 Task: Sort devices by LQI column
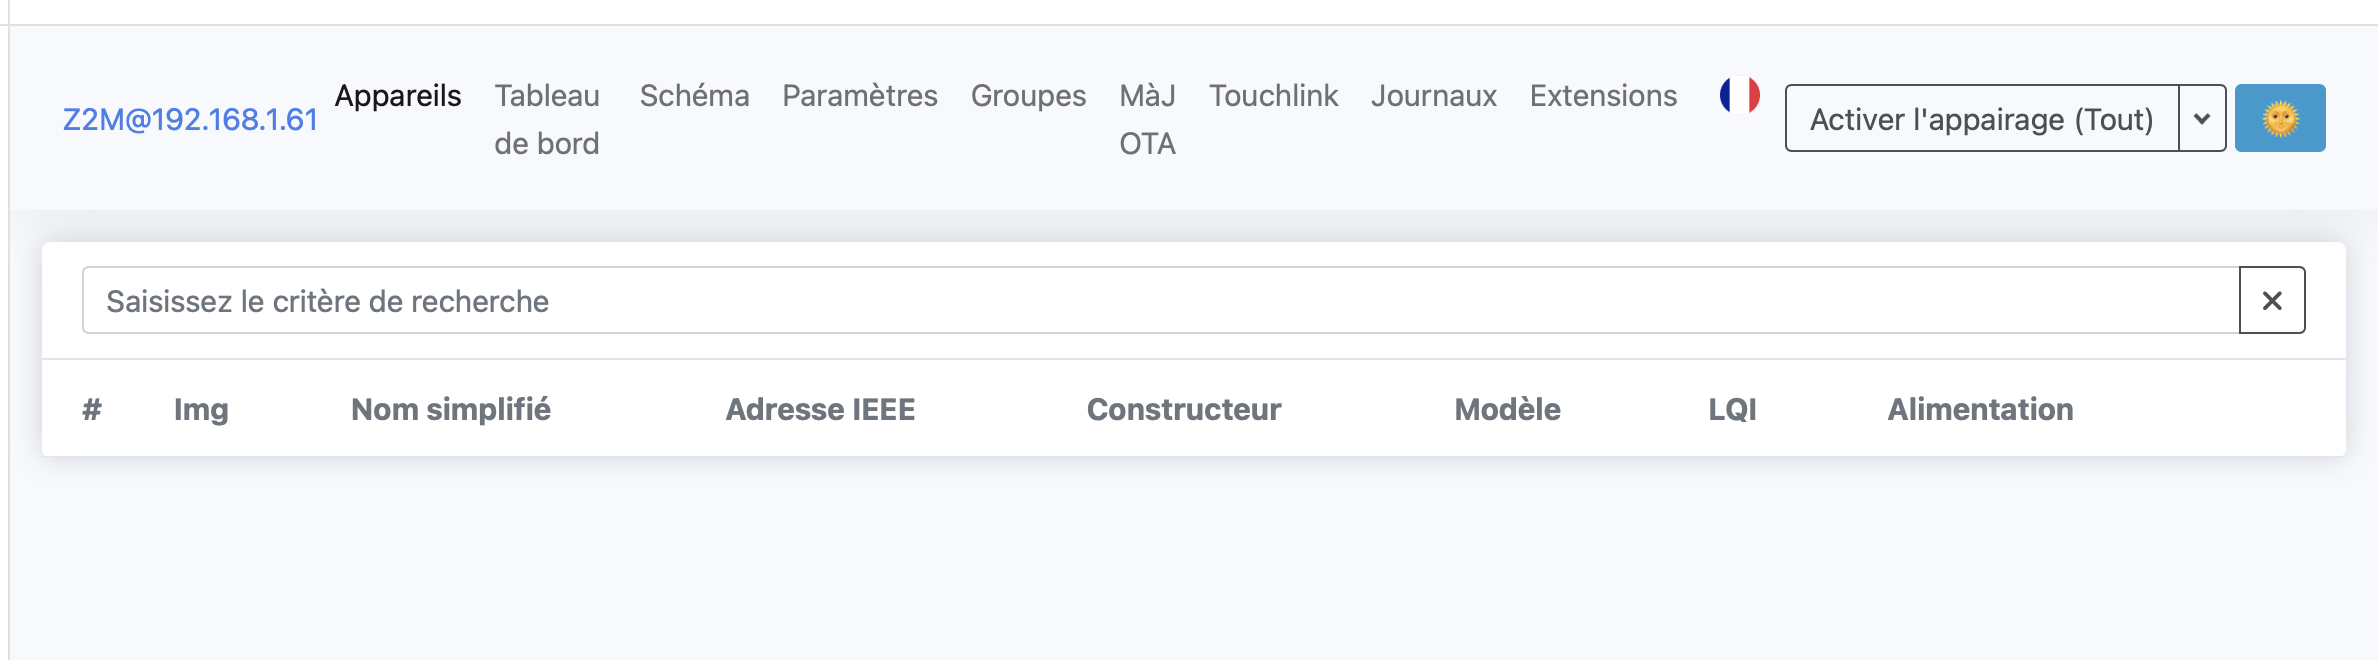[1732, 409]
